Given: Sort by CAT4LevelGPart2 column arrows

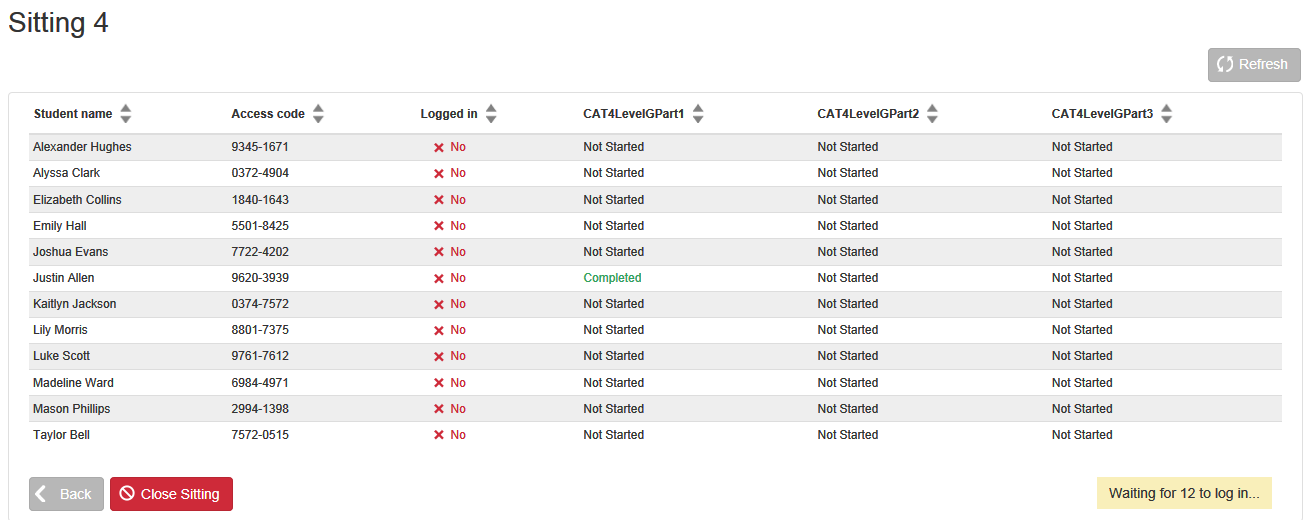Looking at the screenshot, I should pyautogui.click(x=932, y=114).
